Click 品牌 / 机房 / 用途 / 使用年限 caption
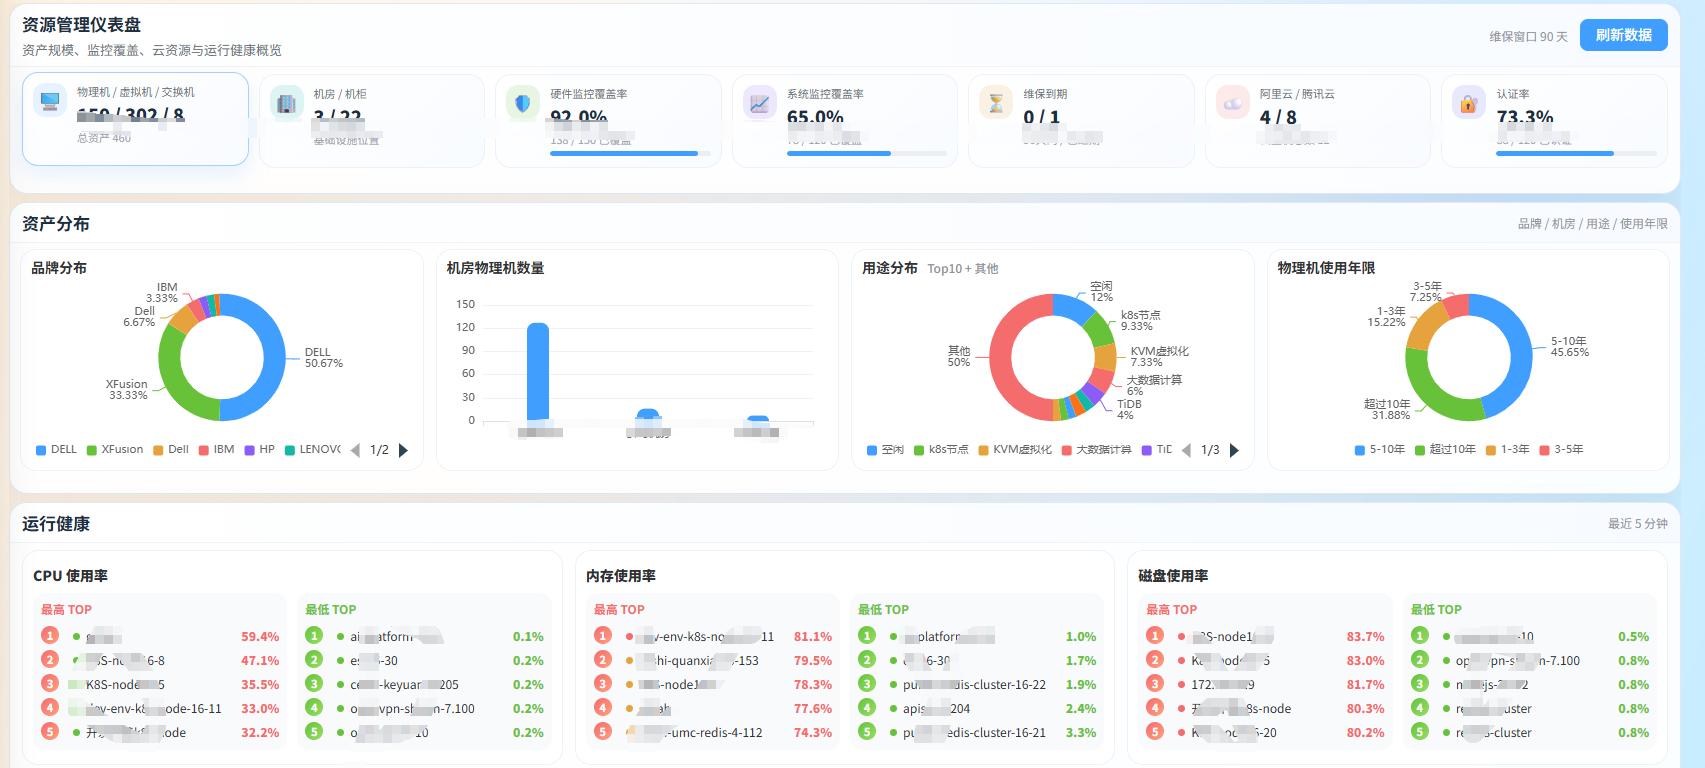 pyautogui.click(x=1592, y=224)
